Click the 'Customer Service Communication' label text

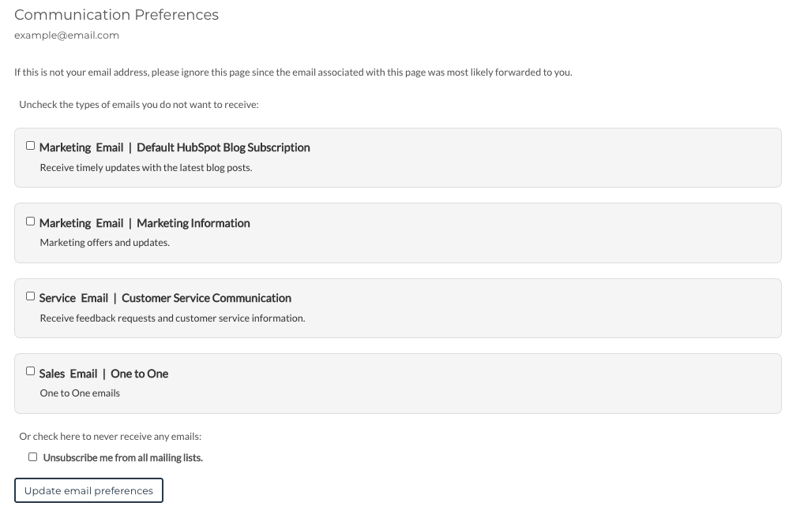(206, 298)
